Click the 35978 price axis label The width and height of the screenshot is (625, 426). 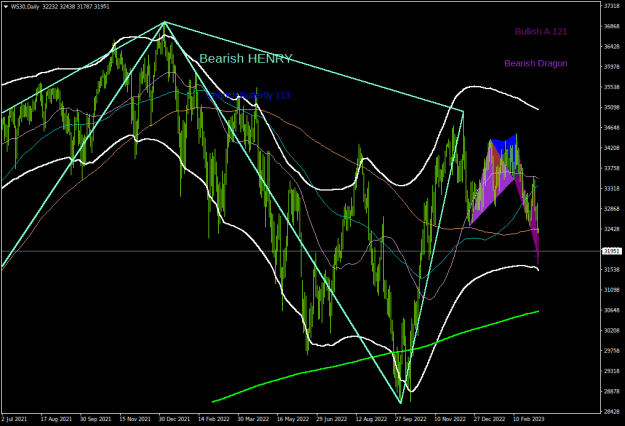pos(611,67)
